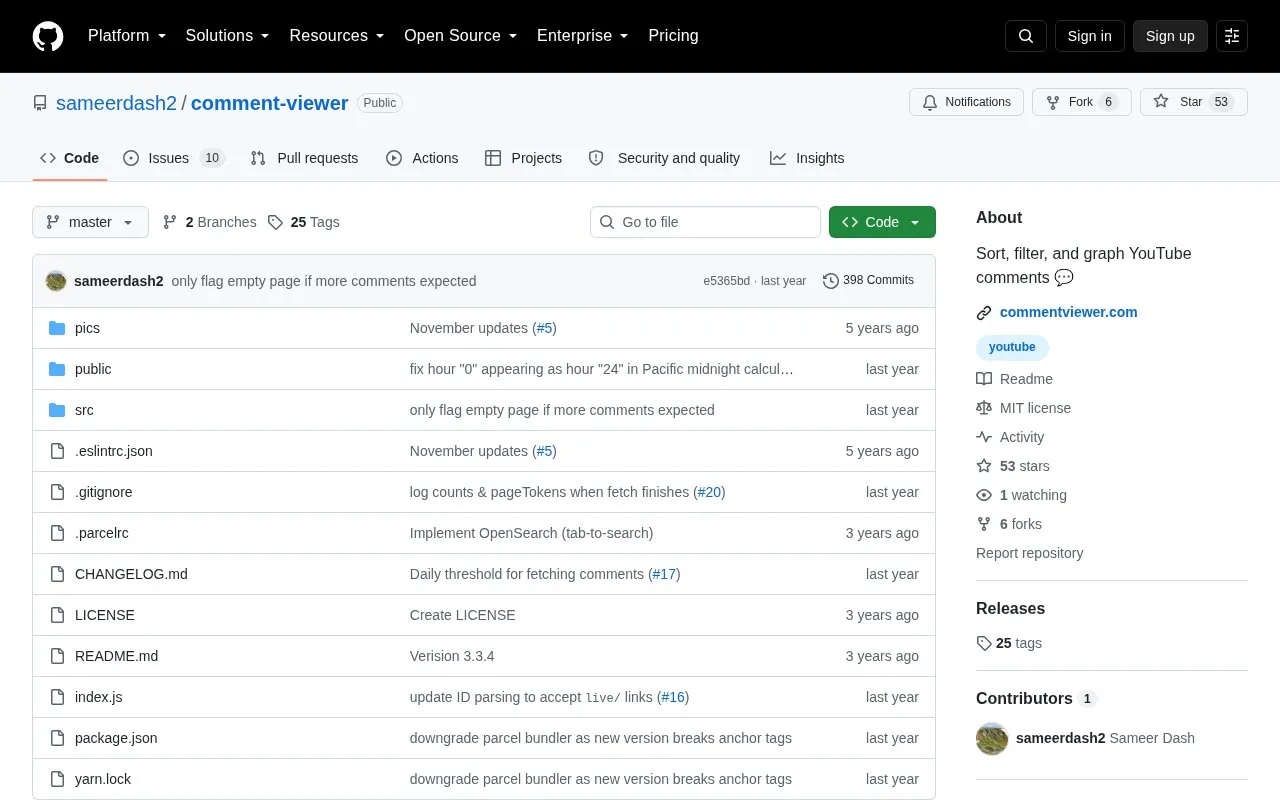Click the MIT license scale icon
Image resolution: width=1280 pixels, height=800 pixels.
tap(984, 408)
